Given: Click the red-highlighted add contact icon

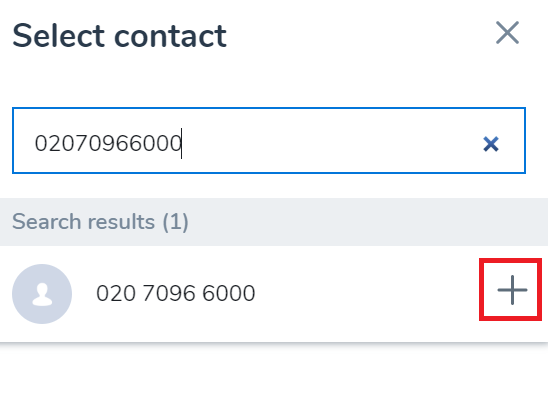Looking at the screenshot, I should [510, 289].
